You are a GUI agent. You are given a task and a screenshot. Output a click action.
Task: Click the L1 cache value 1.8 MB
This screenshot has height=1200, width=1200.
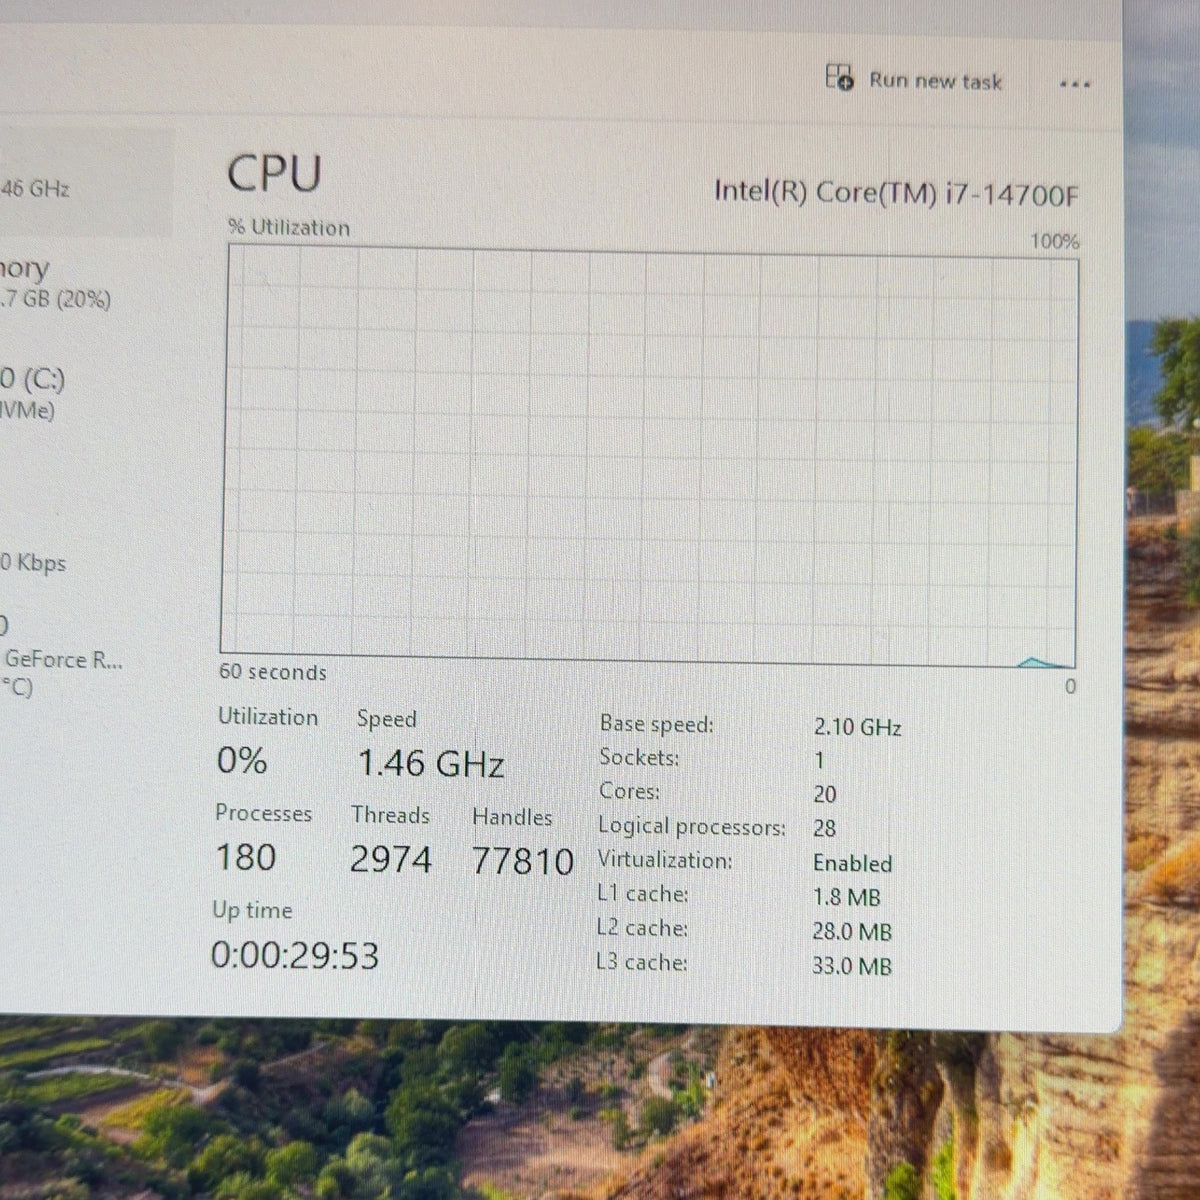[x=847, y=897]
